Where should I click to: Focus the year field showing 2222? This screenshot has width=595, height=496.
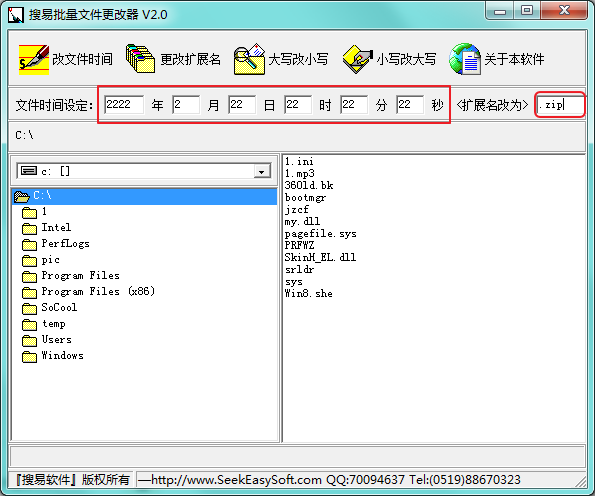tap(124, 104)
